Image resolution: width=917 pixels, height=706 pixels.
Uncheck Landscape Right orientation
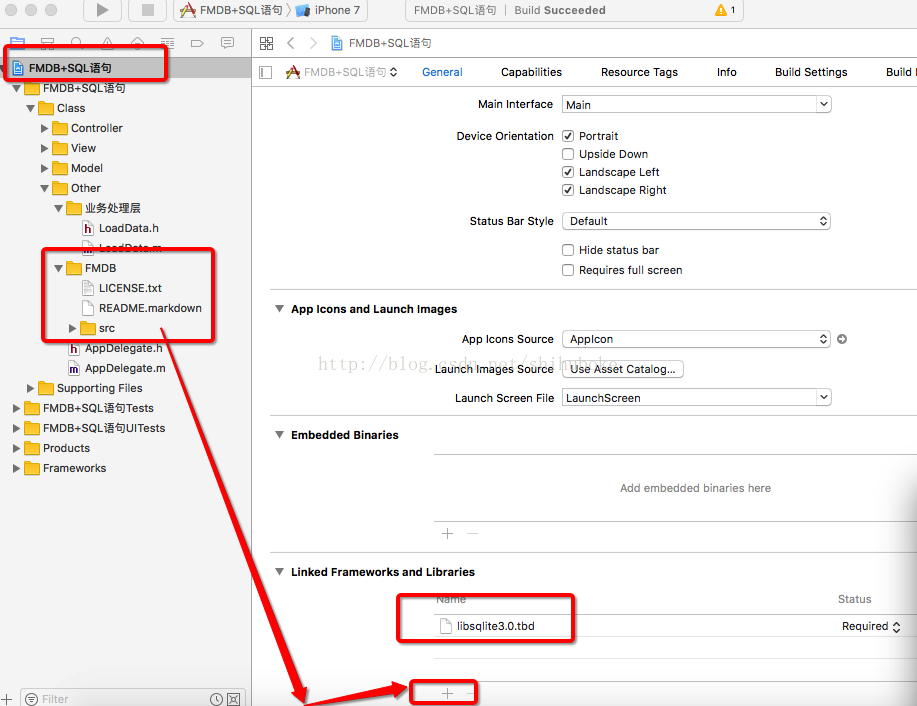tap(568, 191)
